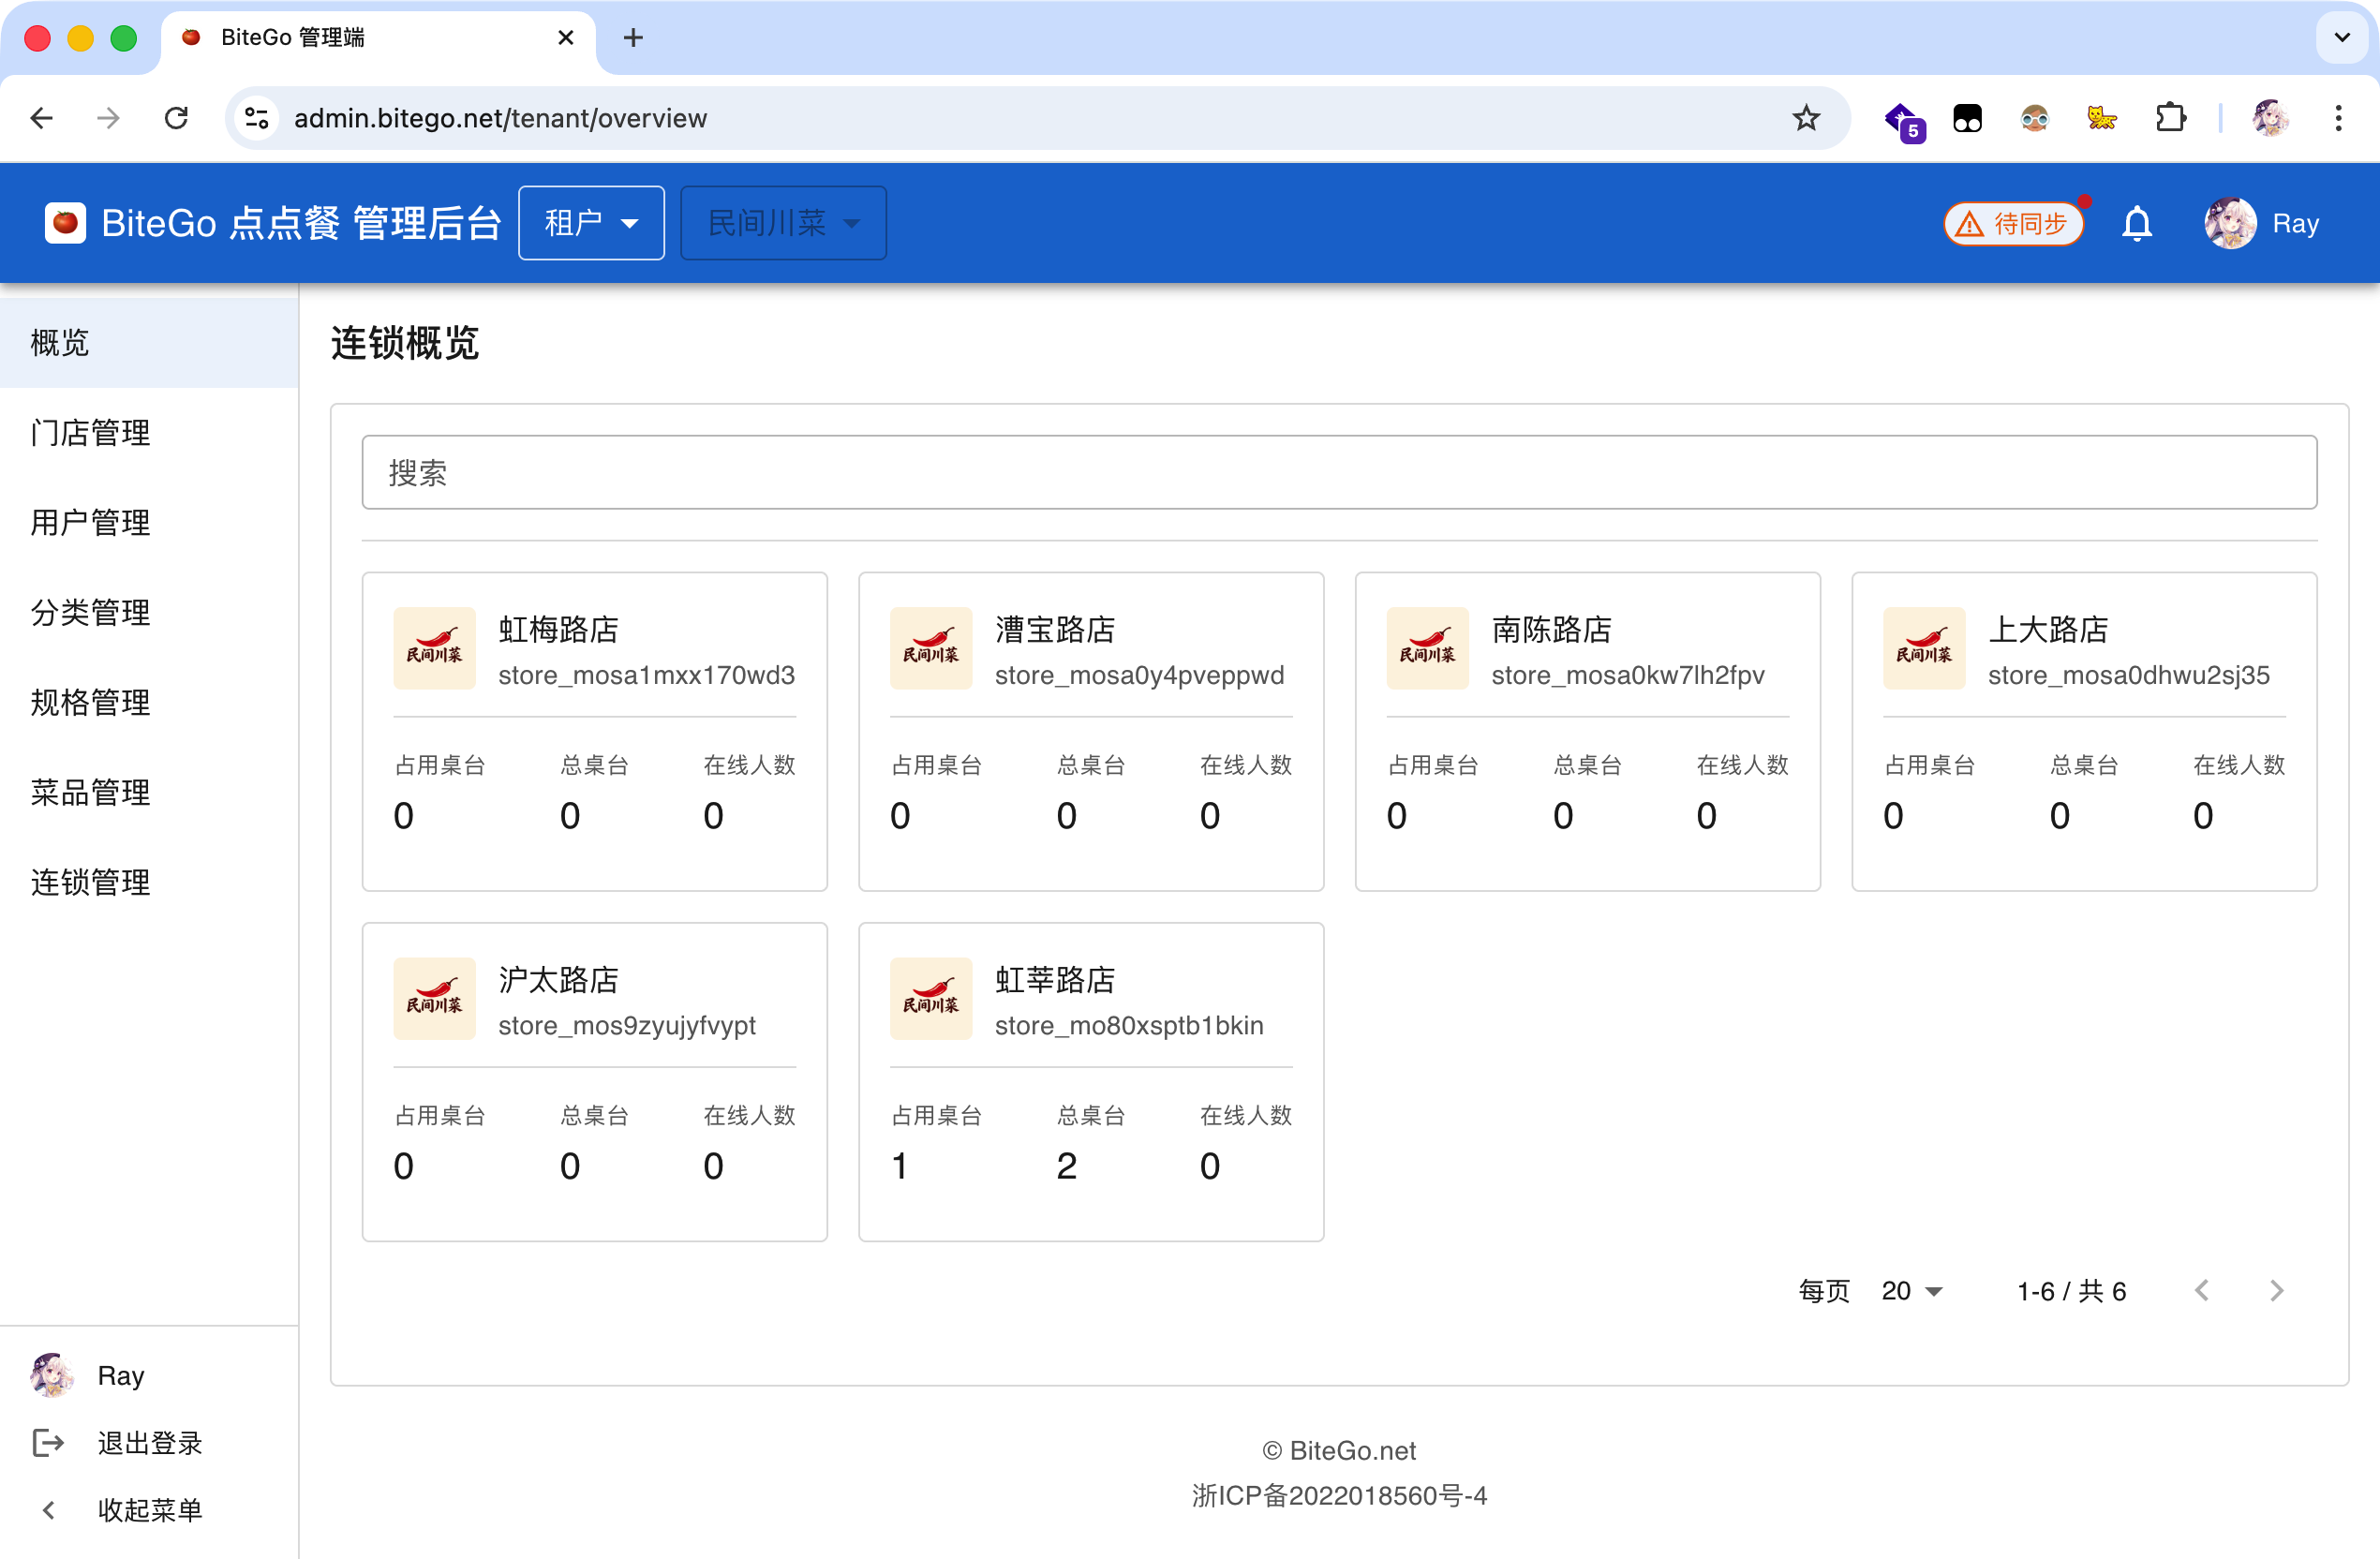Open the 租户 dropdown
This screenshot has height=1559, width=2380.
pos(591,223)
